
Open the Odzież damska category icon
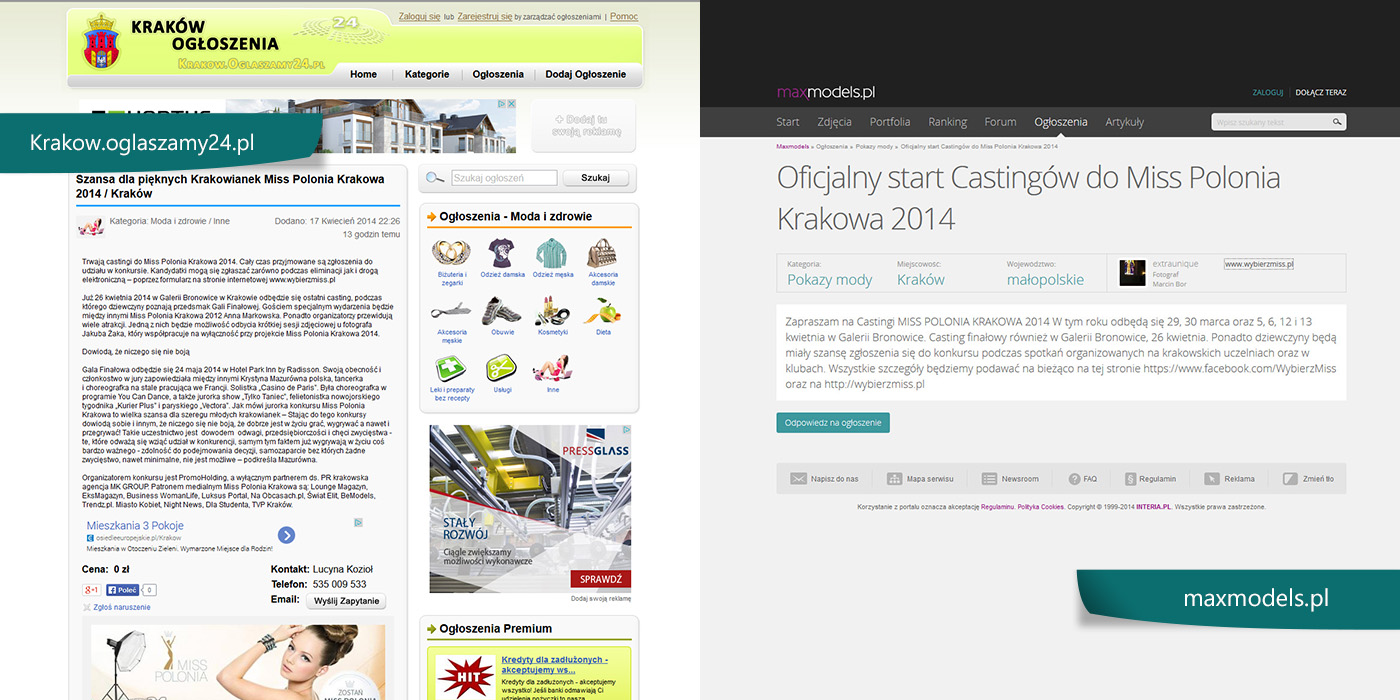502,253
